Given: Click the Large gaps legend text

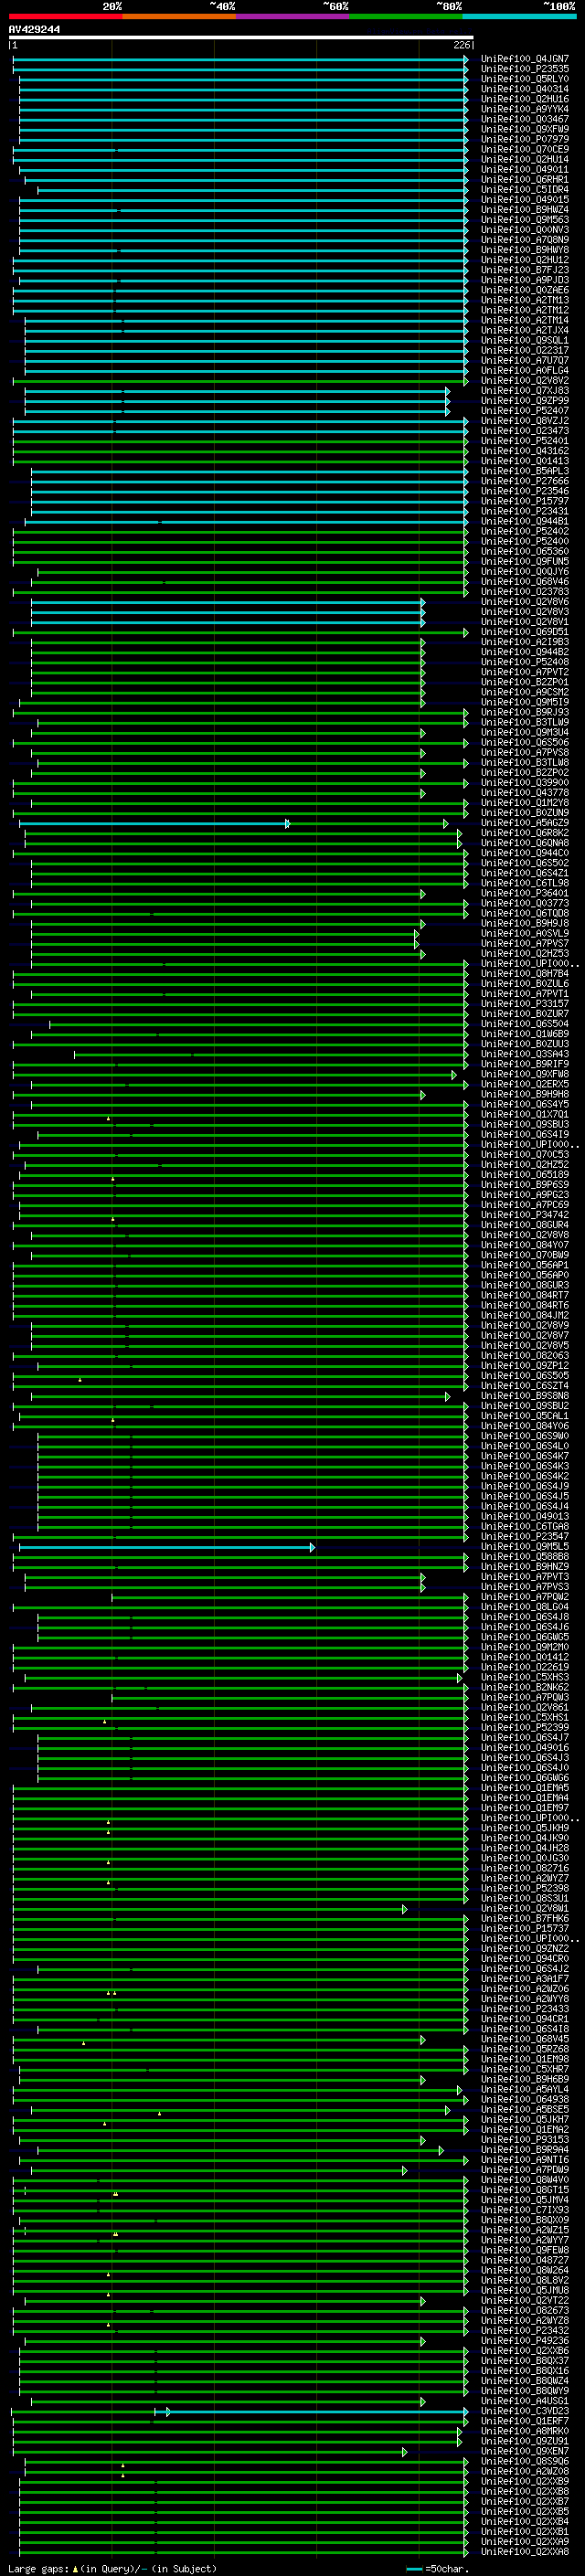Looking at the screenshot, I should [38, 2570].
